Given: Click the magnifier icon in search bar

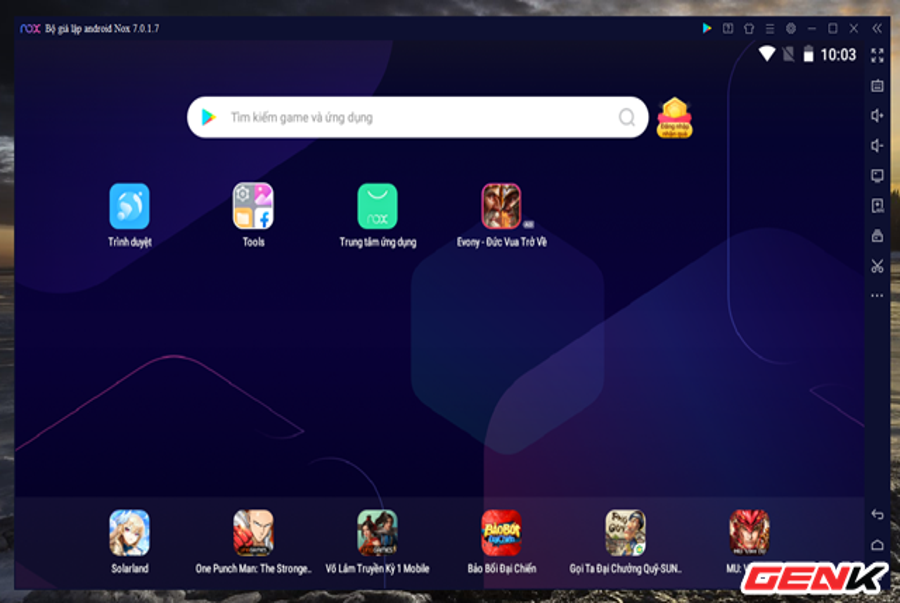Looking at the screenshot, I should (x=627, y=118).
